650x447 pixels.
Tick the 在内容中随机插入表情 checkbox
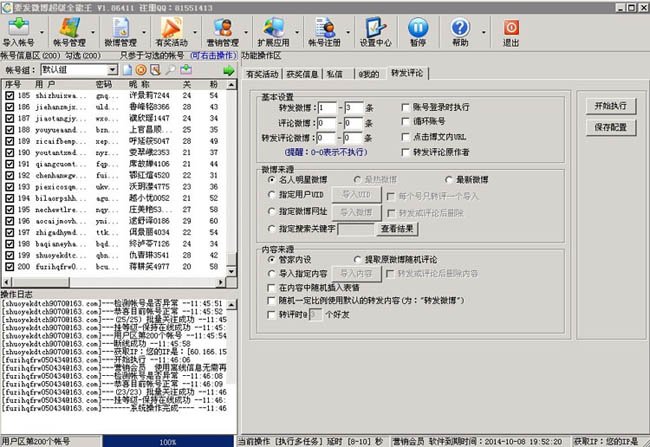click(272, 287)
